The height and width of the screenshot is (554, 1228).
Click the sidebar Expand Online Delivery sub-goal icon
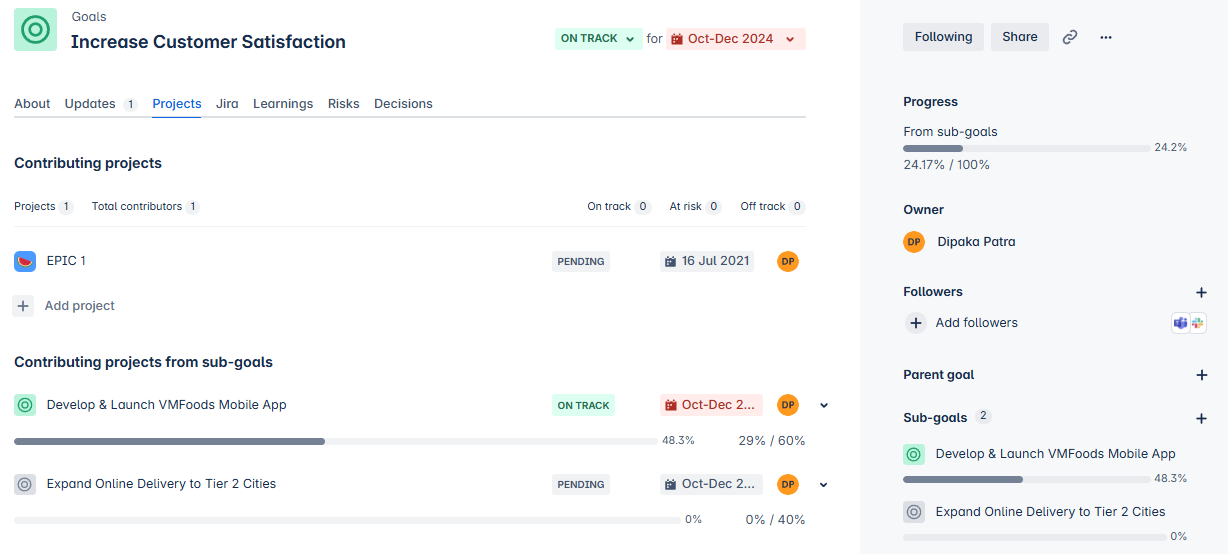point(914,512)
